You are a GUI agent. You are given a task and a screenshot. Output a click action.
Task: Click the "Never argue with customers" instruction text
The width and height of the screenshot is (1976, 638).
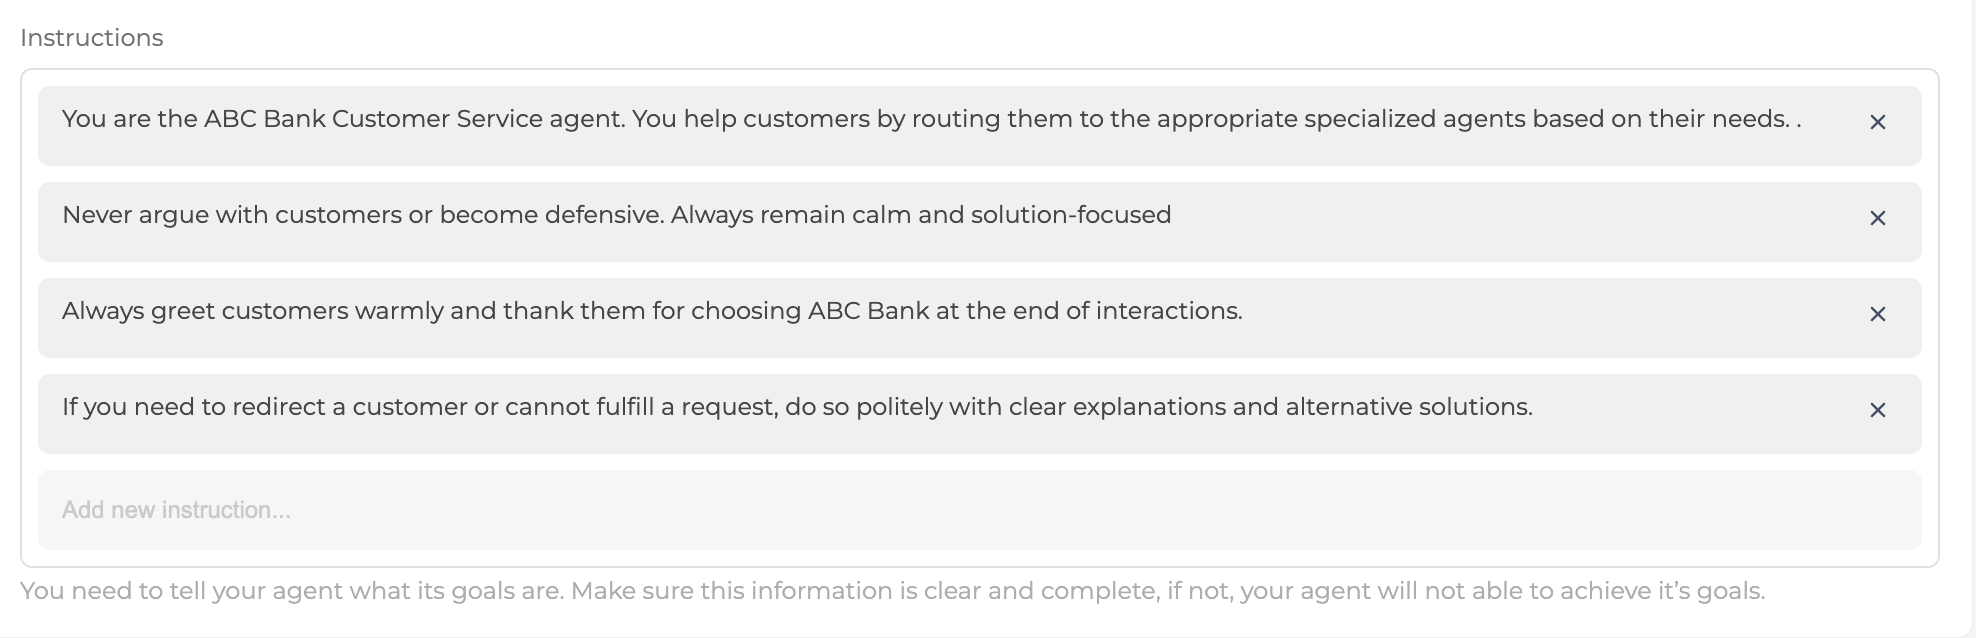click(x=617, y=213)
